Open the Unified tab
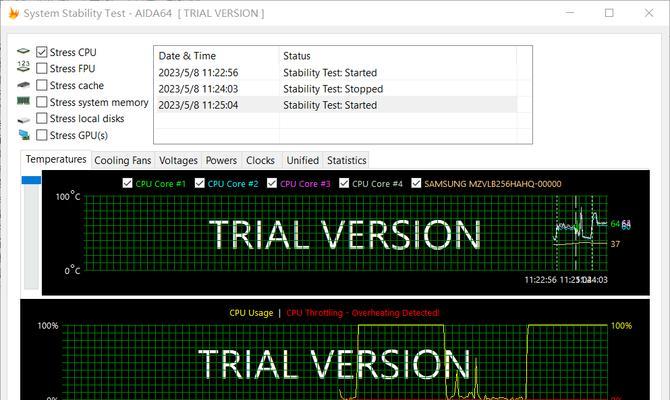Viewport: 670px width, 400px height. pyautogui.click(x=303, y=160)
